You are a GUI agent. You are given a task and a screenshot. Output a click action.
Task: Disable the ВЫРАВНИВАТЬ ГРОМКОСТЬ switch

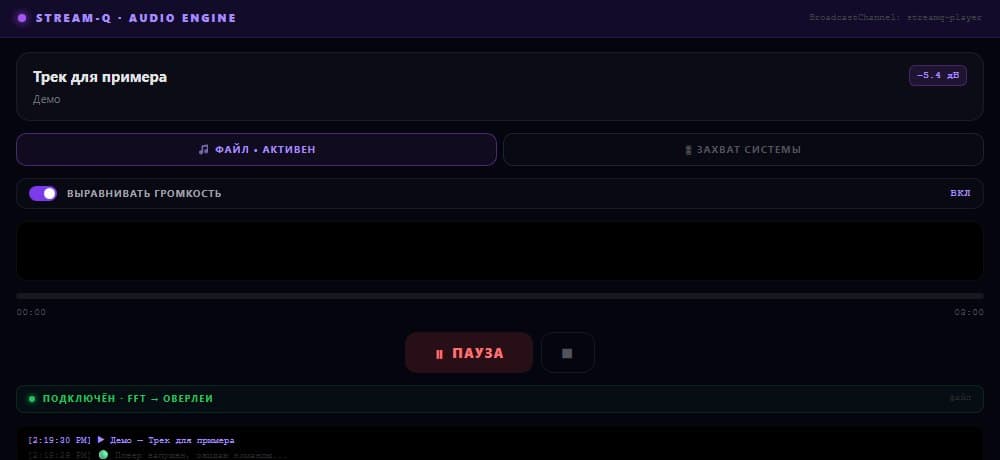(x=43, y=193)
